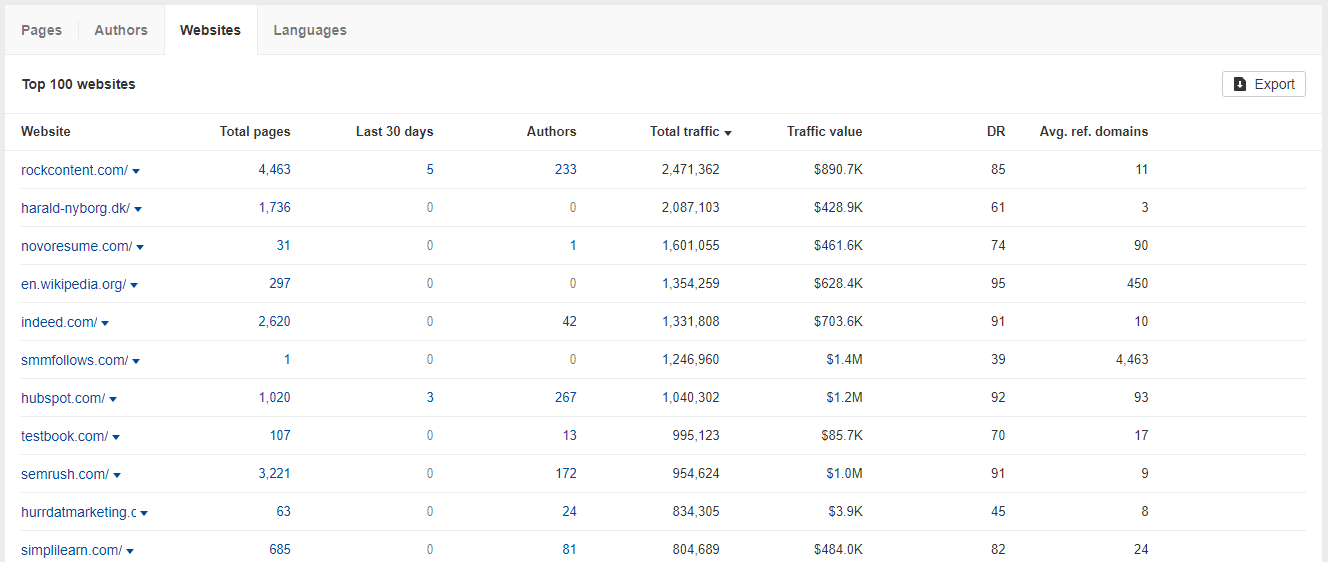This screenshot has width=1328, height=562.
Task: Expand rockcontent.com dropdown arrow
Action: coord(136,171)
